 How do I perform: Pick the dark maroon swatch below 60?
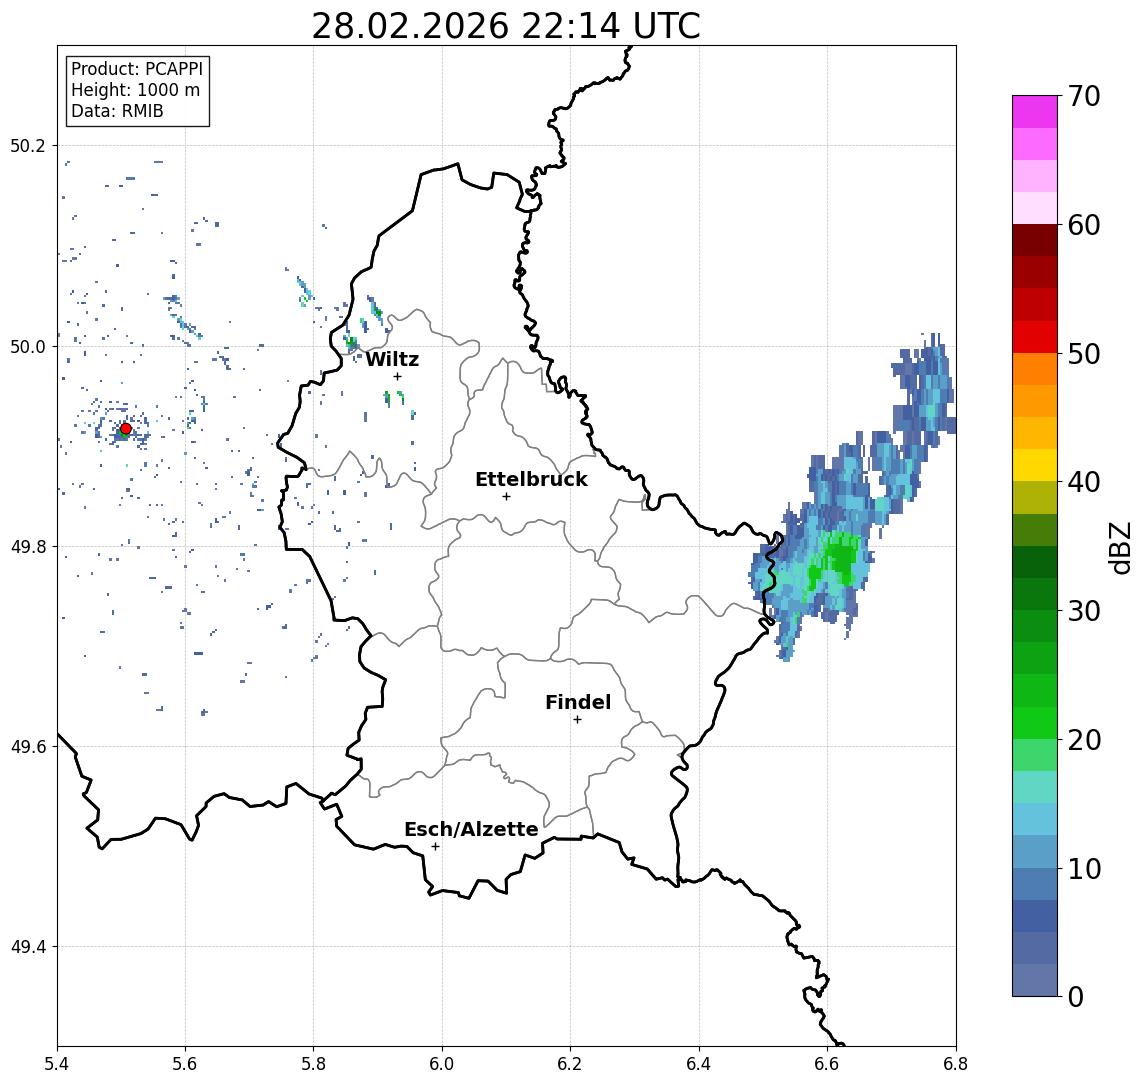point(1035,240)
